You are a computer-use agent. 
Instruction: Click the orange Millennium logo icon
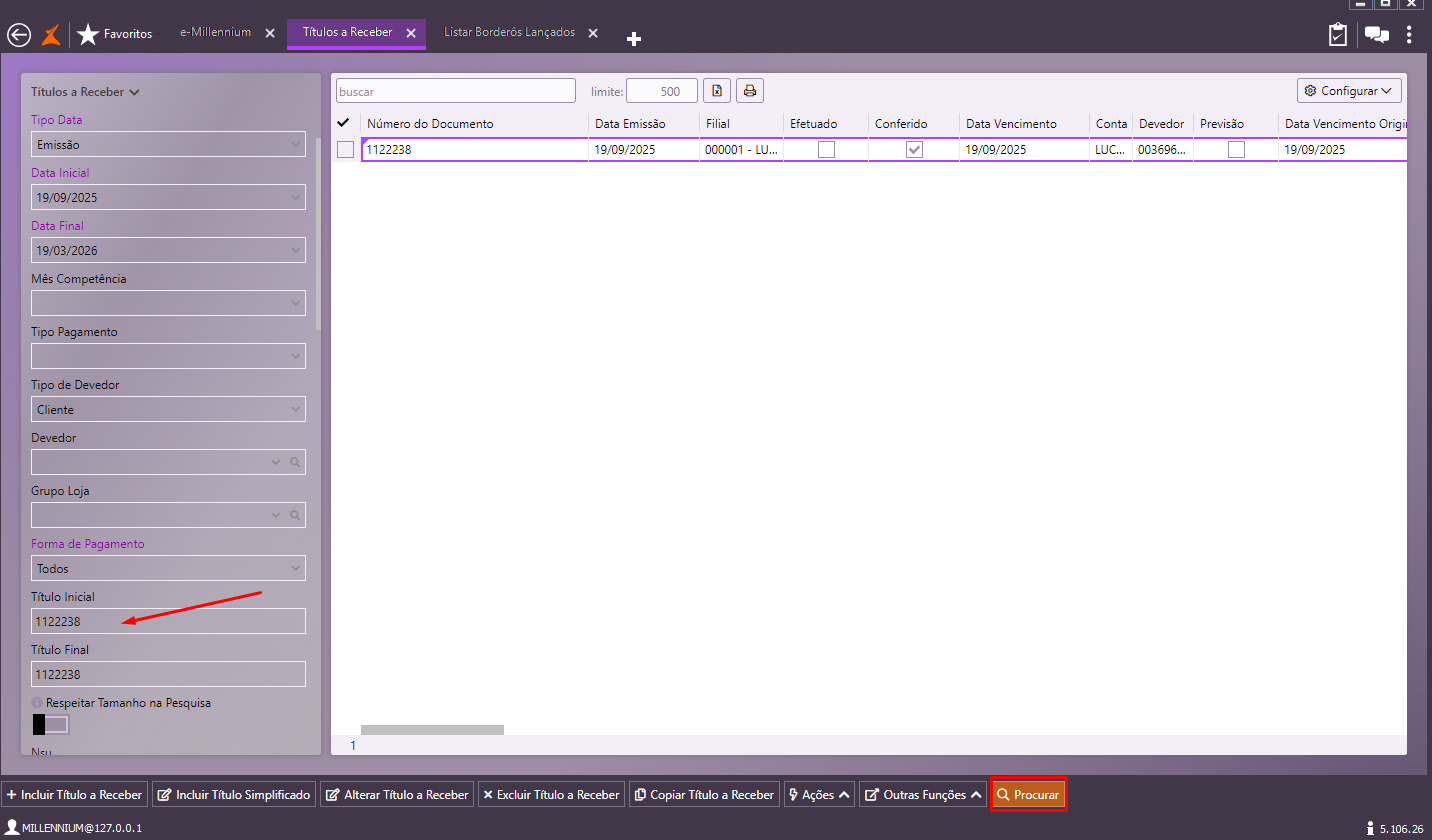[x=51, y=35]
